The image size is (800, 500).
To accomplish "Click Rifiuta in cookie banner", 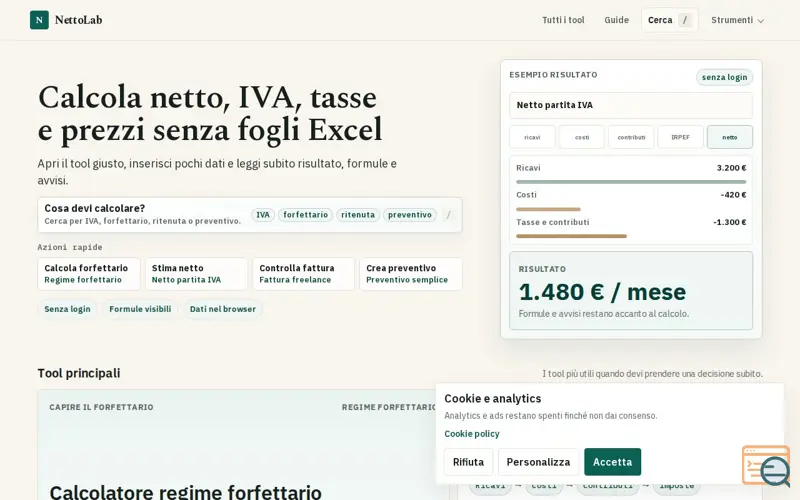I will click(468, 462).
